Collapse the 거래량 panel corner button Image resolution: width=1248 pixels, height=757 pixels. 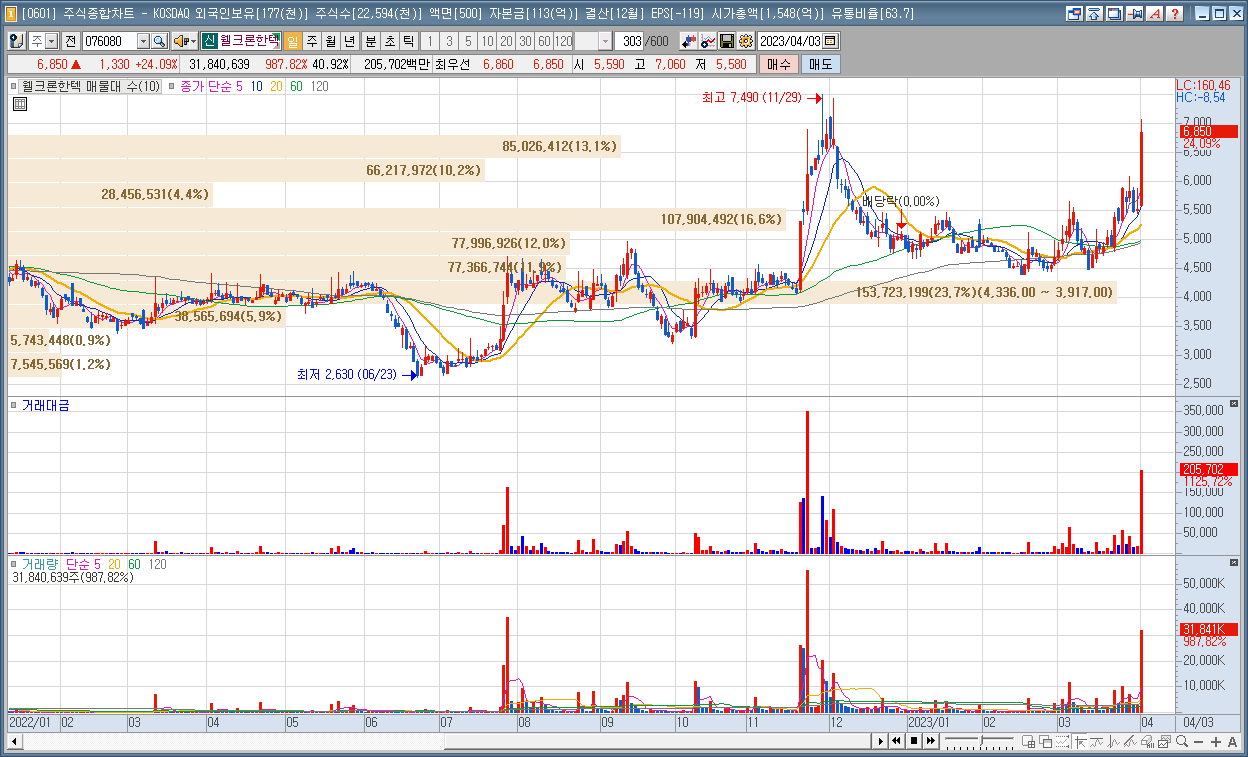point(1233,564)
